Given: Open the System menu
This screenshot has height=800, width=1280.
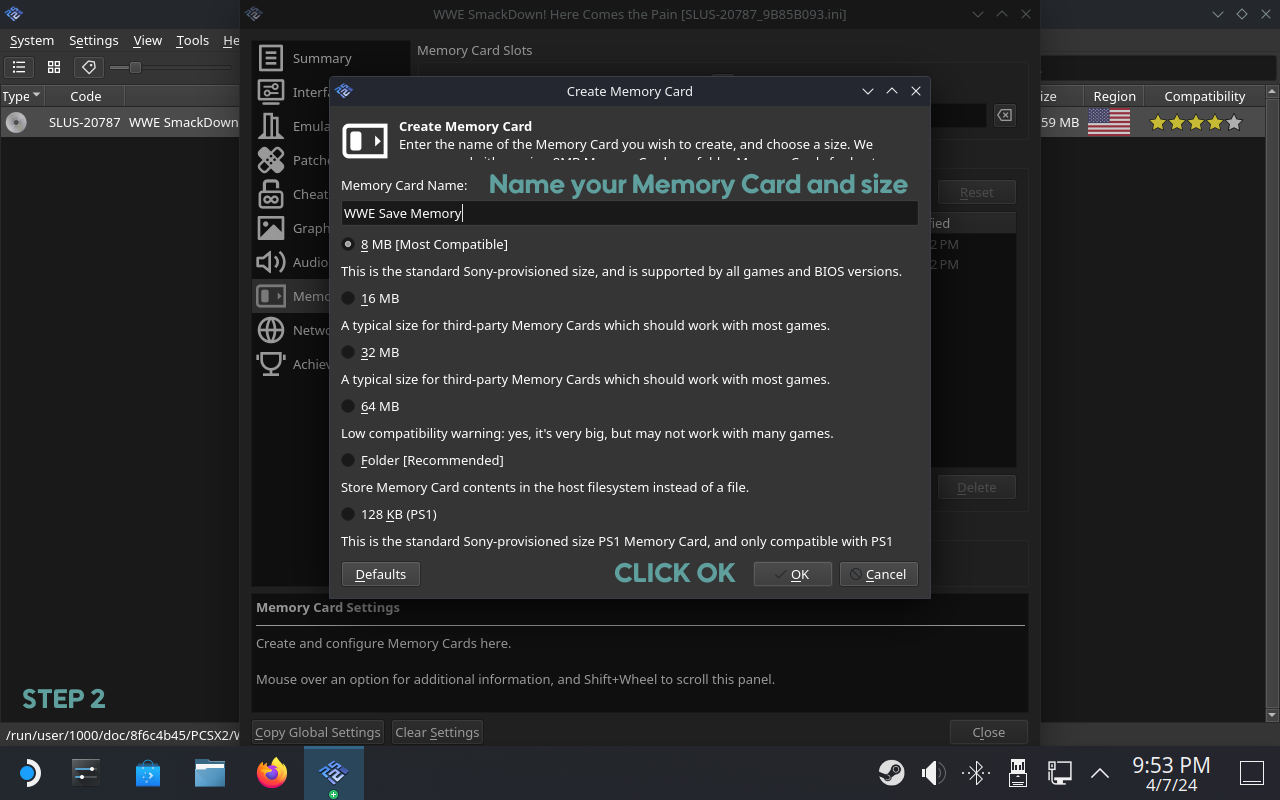Looking at the screenshot, I should (x=32, y=40).
